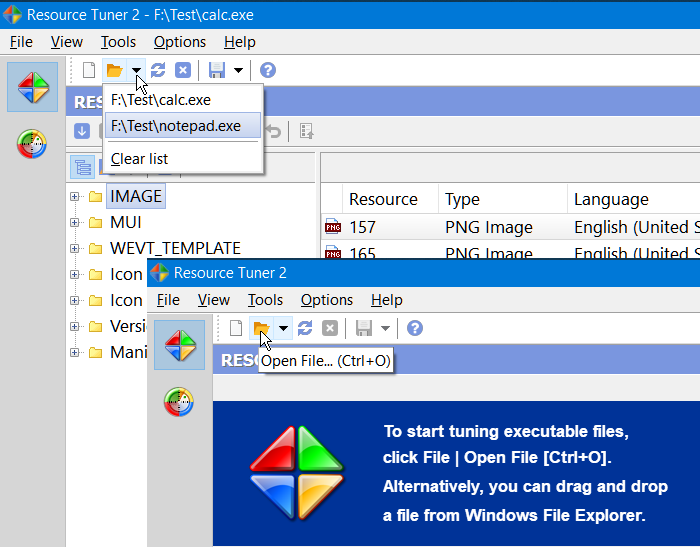This screenshot has width=700, height=547.
Task: Expand first Icon folder node
Action: point(75,274)
